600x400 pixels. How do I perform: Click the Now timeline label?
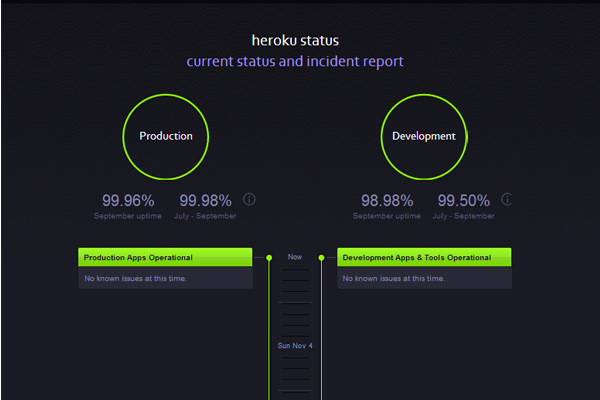(295, 257)
